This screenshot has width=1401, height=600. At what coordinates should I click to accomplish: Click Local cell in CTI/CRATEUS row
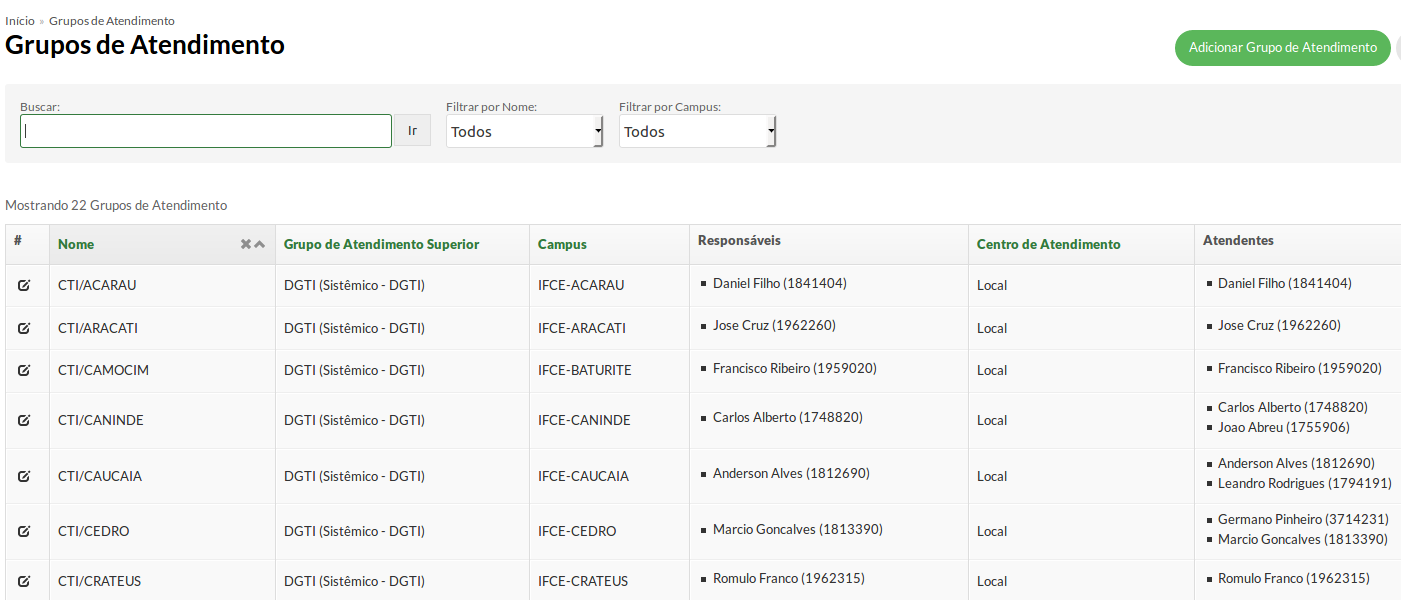tap(992, 581)
